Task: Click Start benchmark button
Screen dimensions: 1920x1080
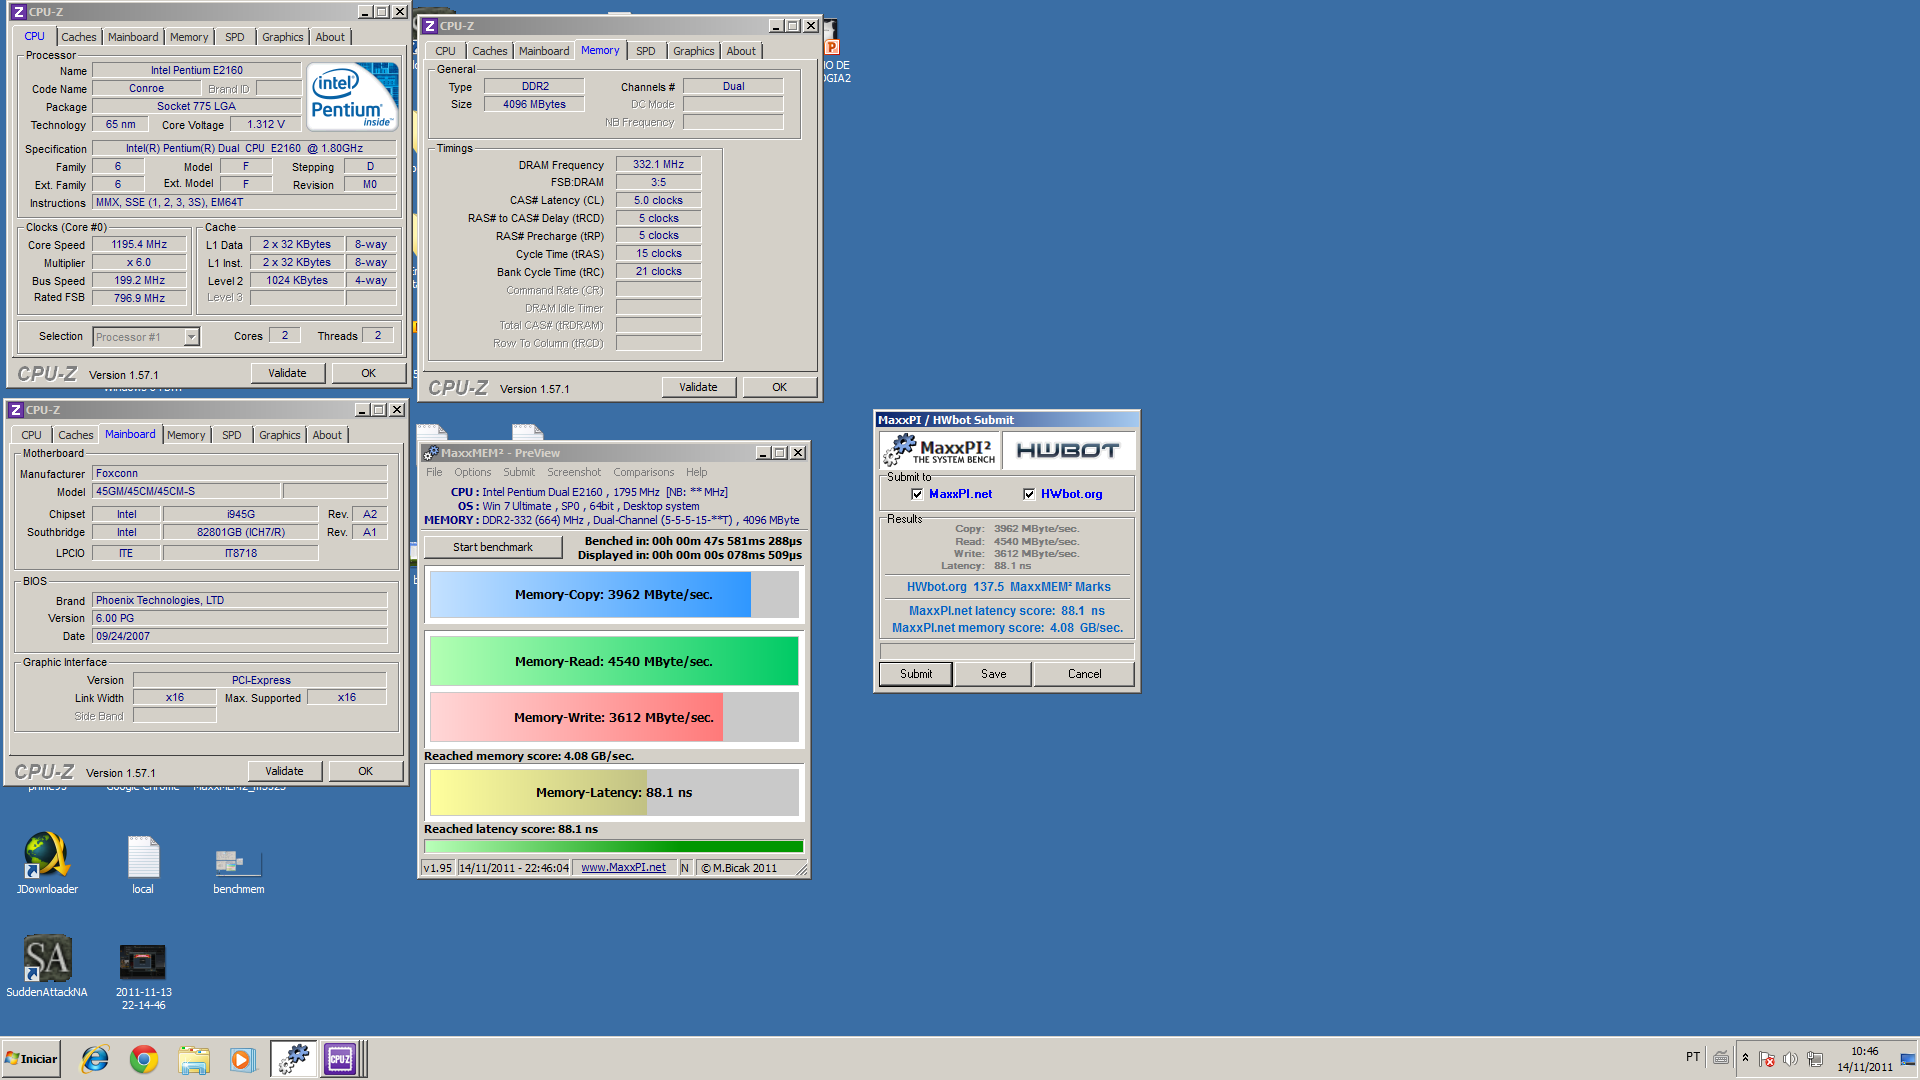Action: click(492, 547)
